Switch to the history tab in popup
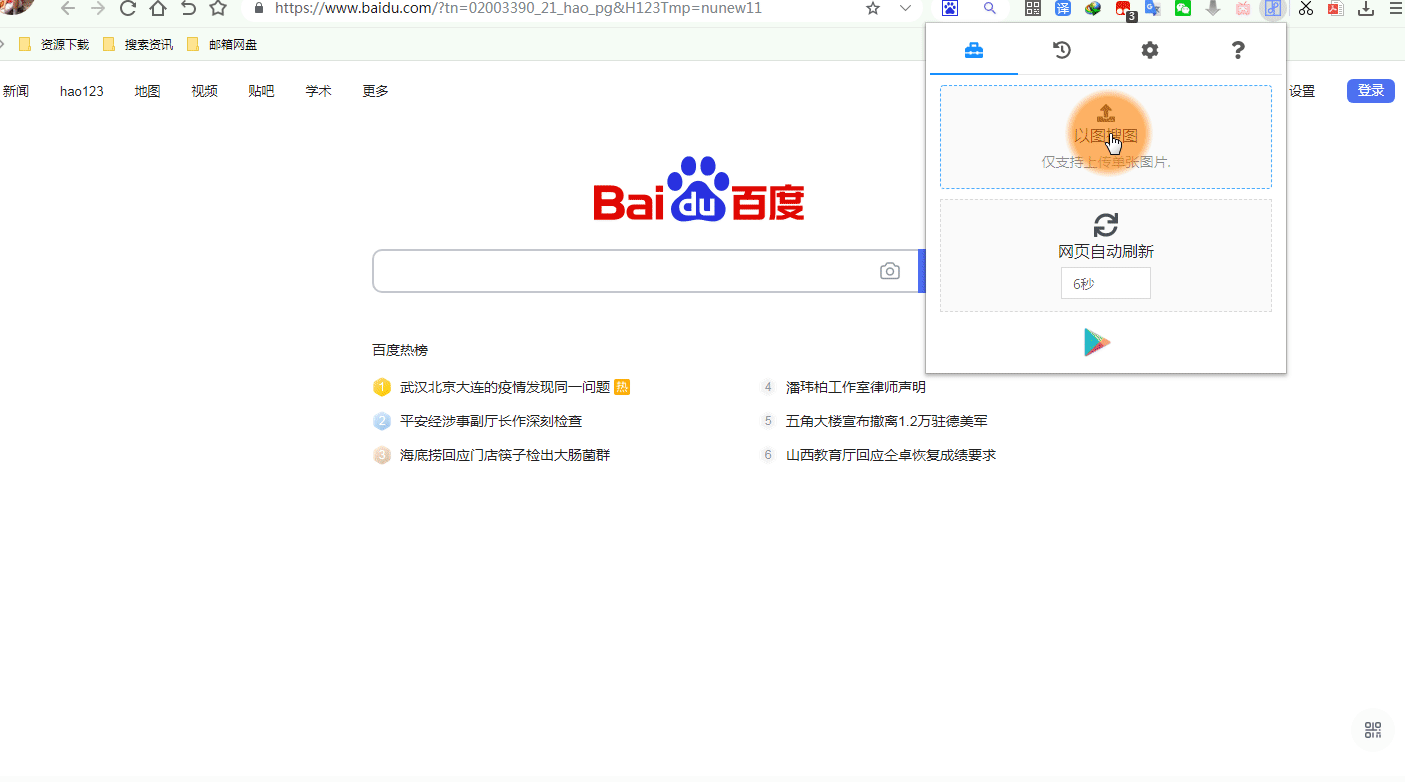This screenshot has height=782, width=1405. click(1062, 50)
